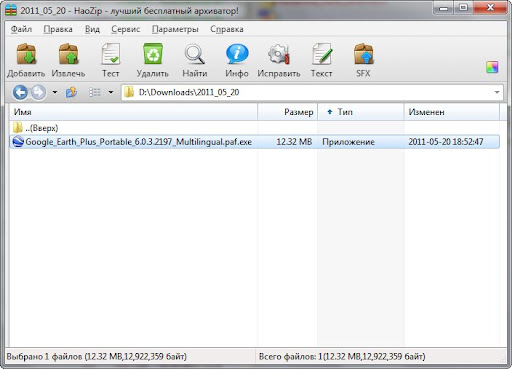Go up one folder level icon

(x=71, y=92)
